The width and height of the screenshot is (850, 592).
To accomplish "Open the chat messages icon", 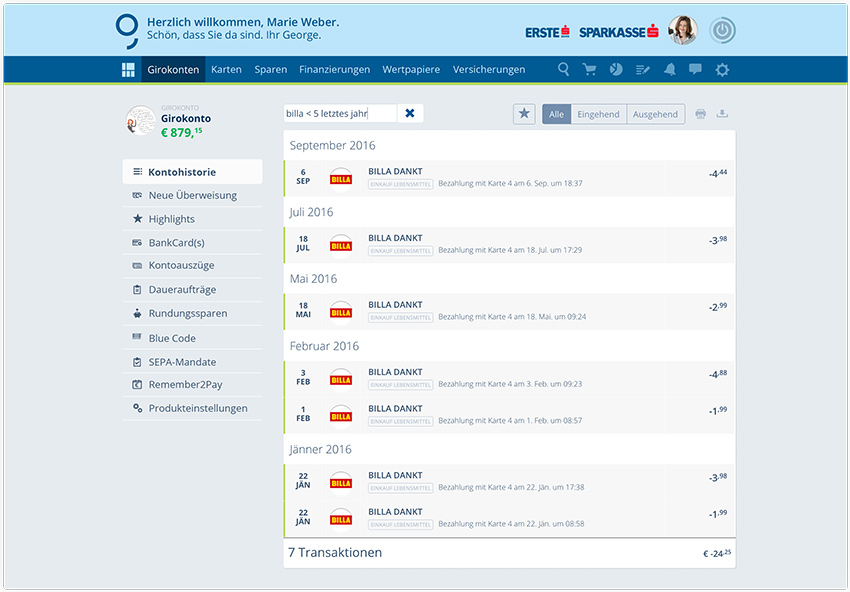I will [695, 69].
